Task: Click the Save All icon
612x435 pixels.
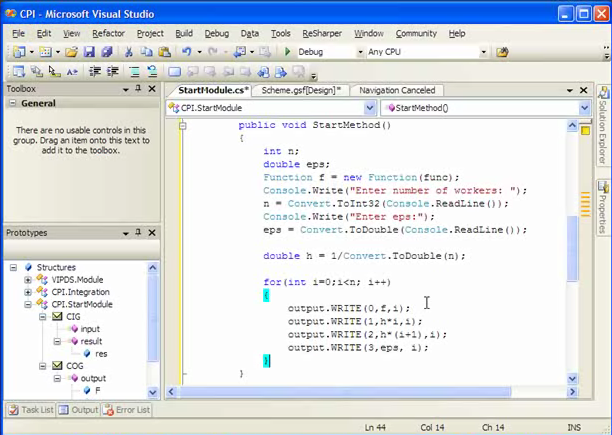Action: [106, 52]
